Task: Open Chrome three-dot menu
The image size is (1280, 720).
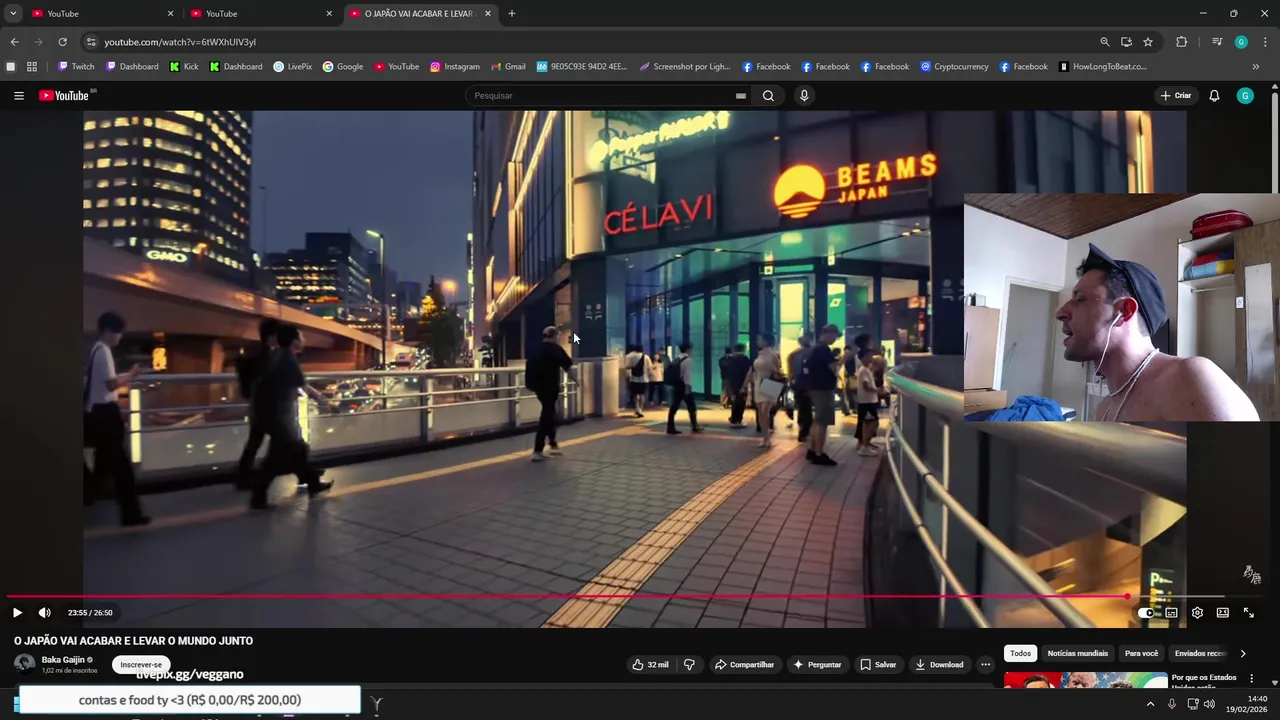Action: coord(1266,42)
